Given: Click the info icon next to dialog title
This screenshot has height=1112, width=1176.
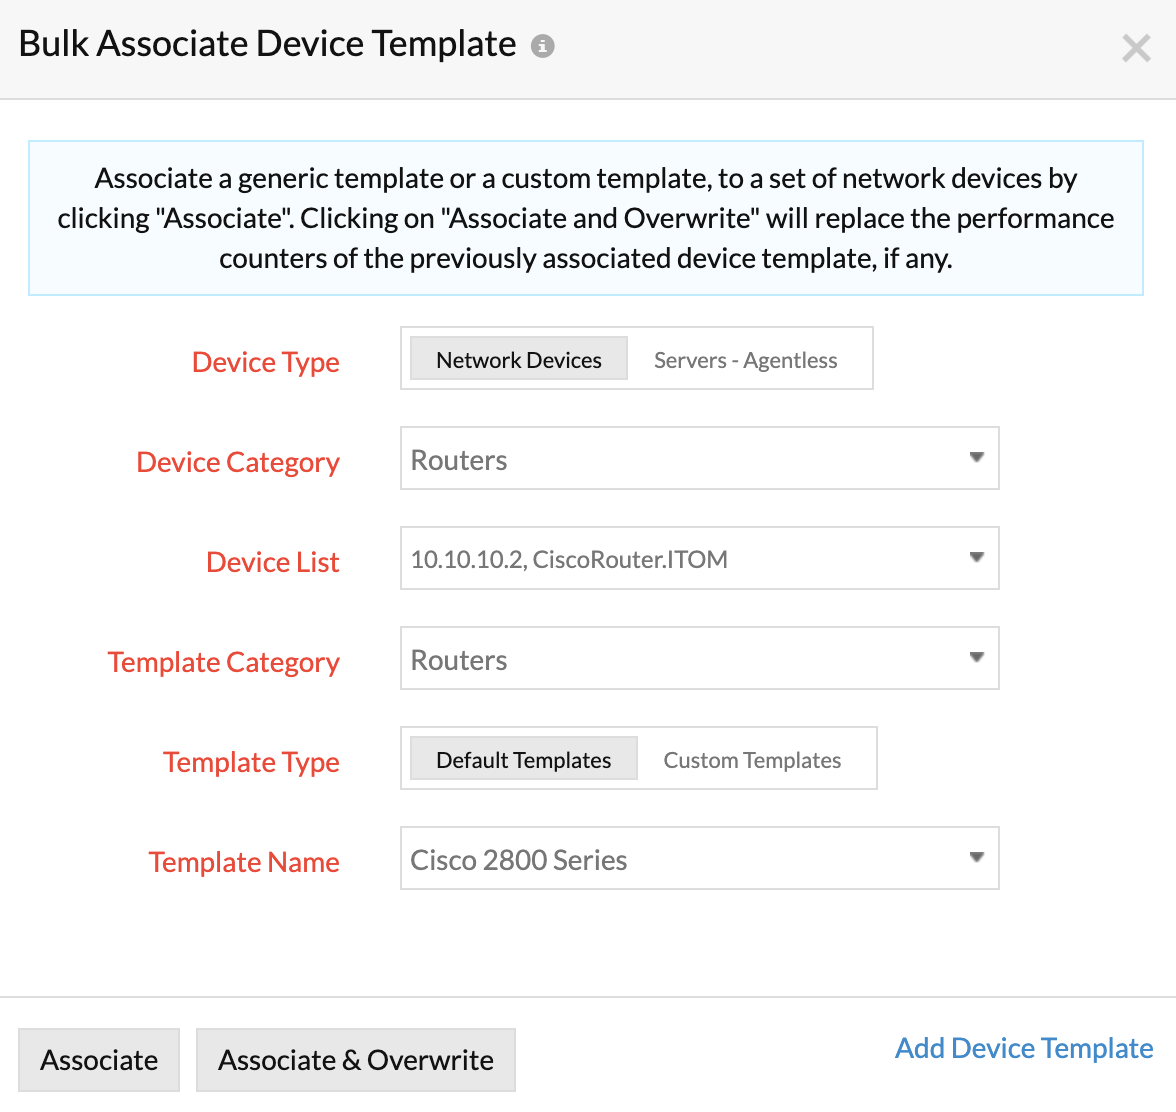Looking at the screenshot, I should coord(541,45).
